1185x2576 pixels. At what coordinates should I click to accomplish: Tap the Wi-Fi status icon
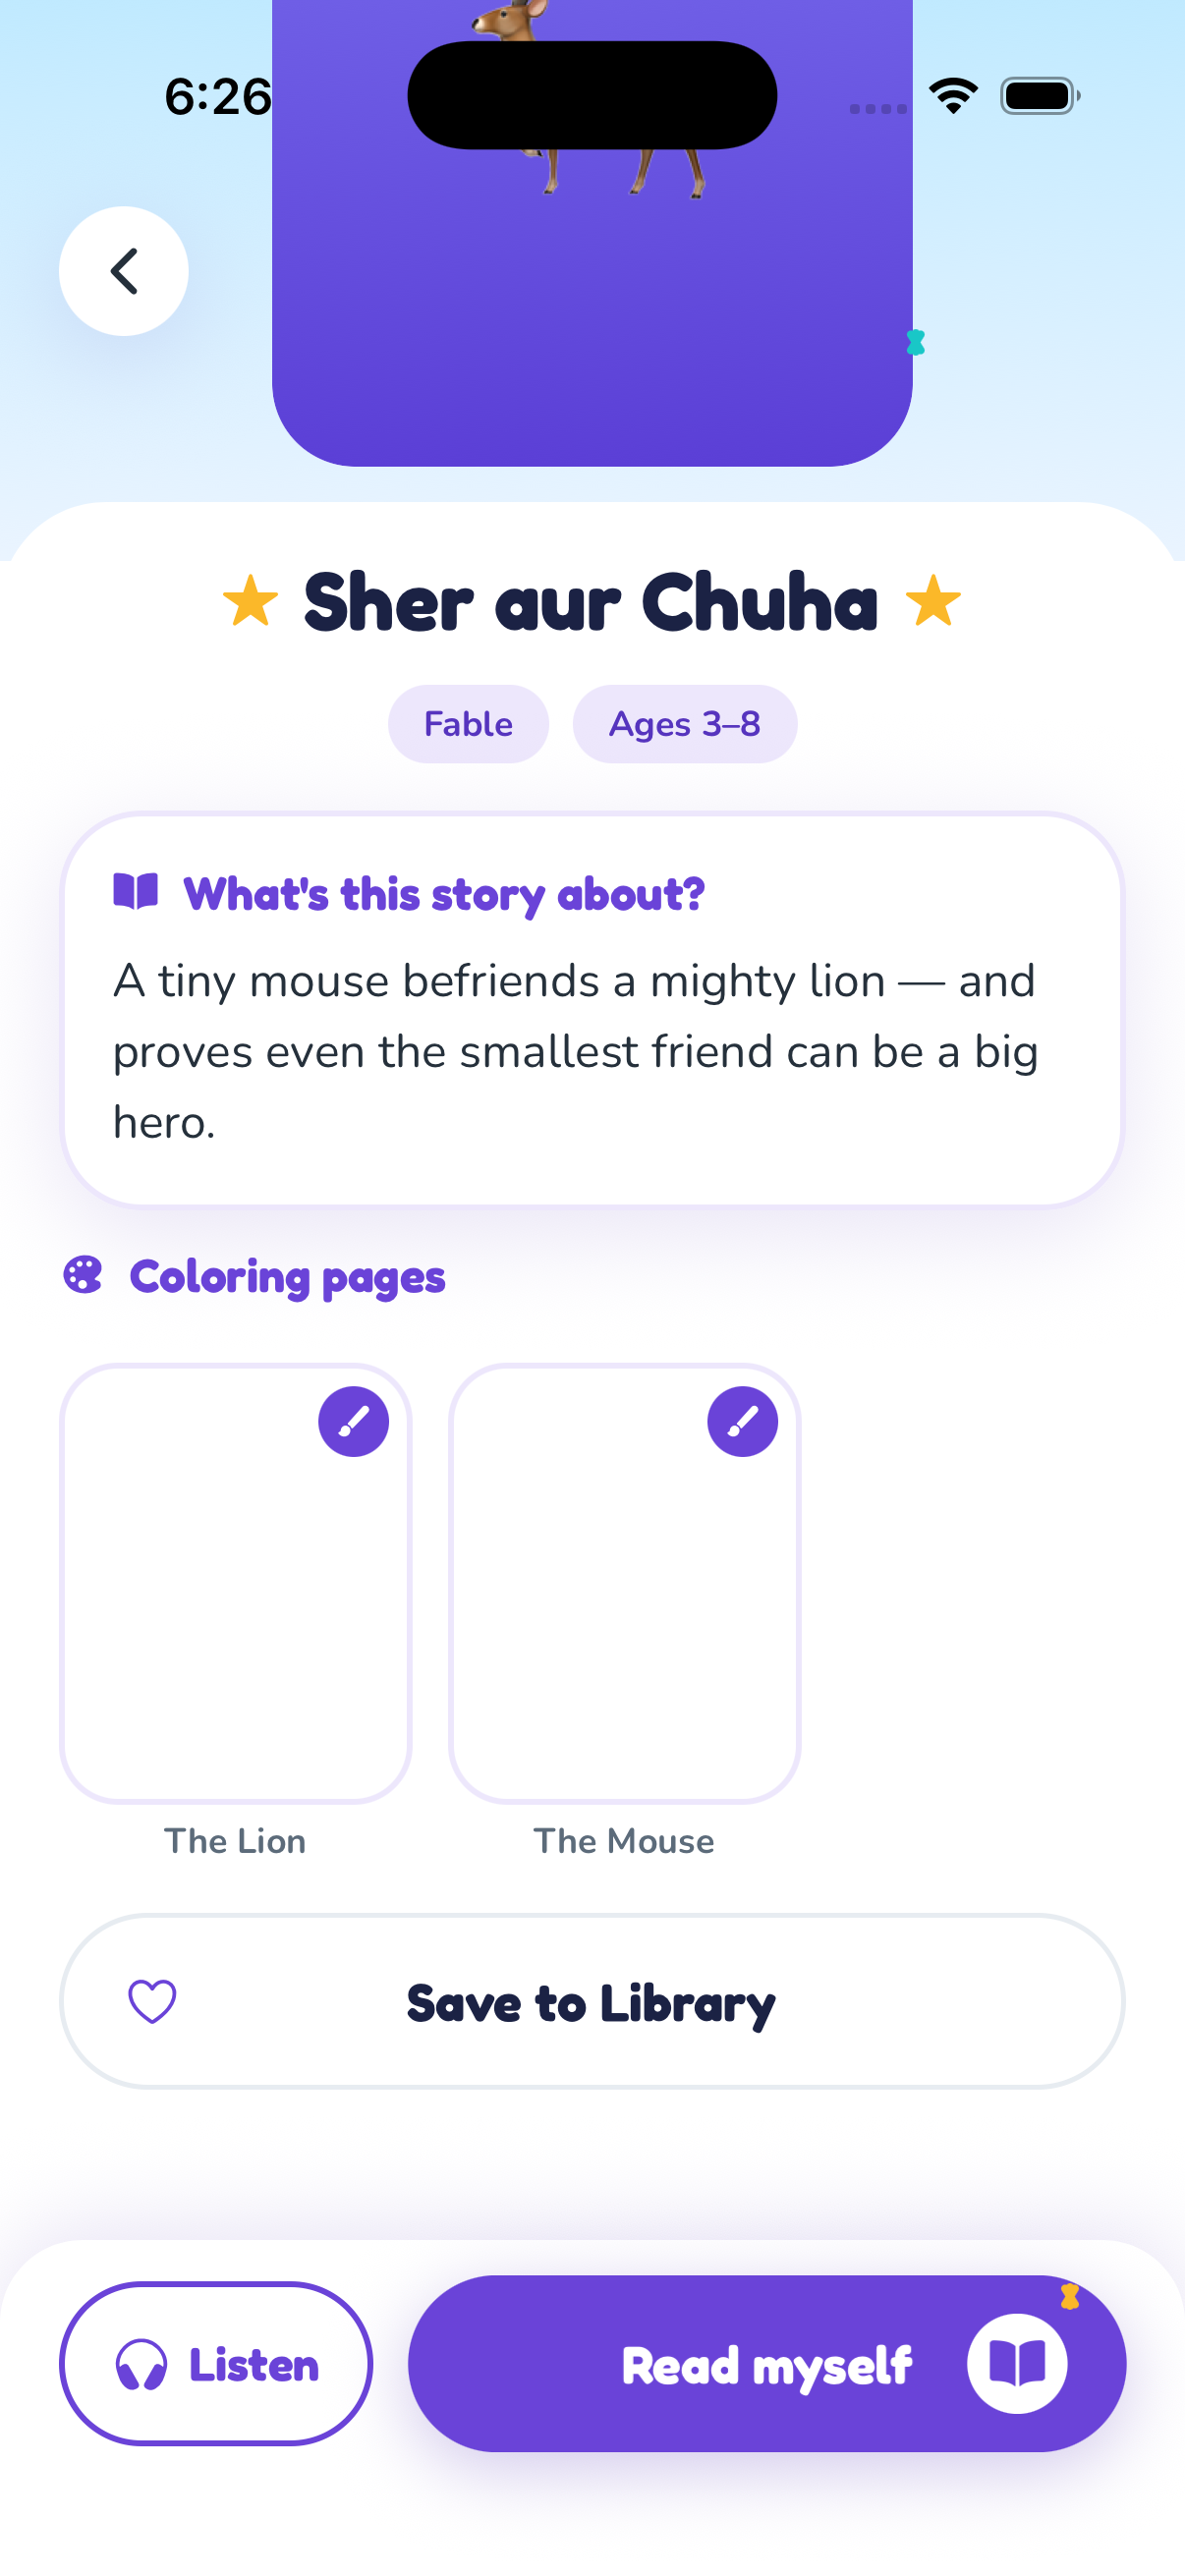[953, 96]
